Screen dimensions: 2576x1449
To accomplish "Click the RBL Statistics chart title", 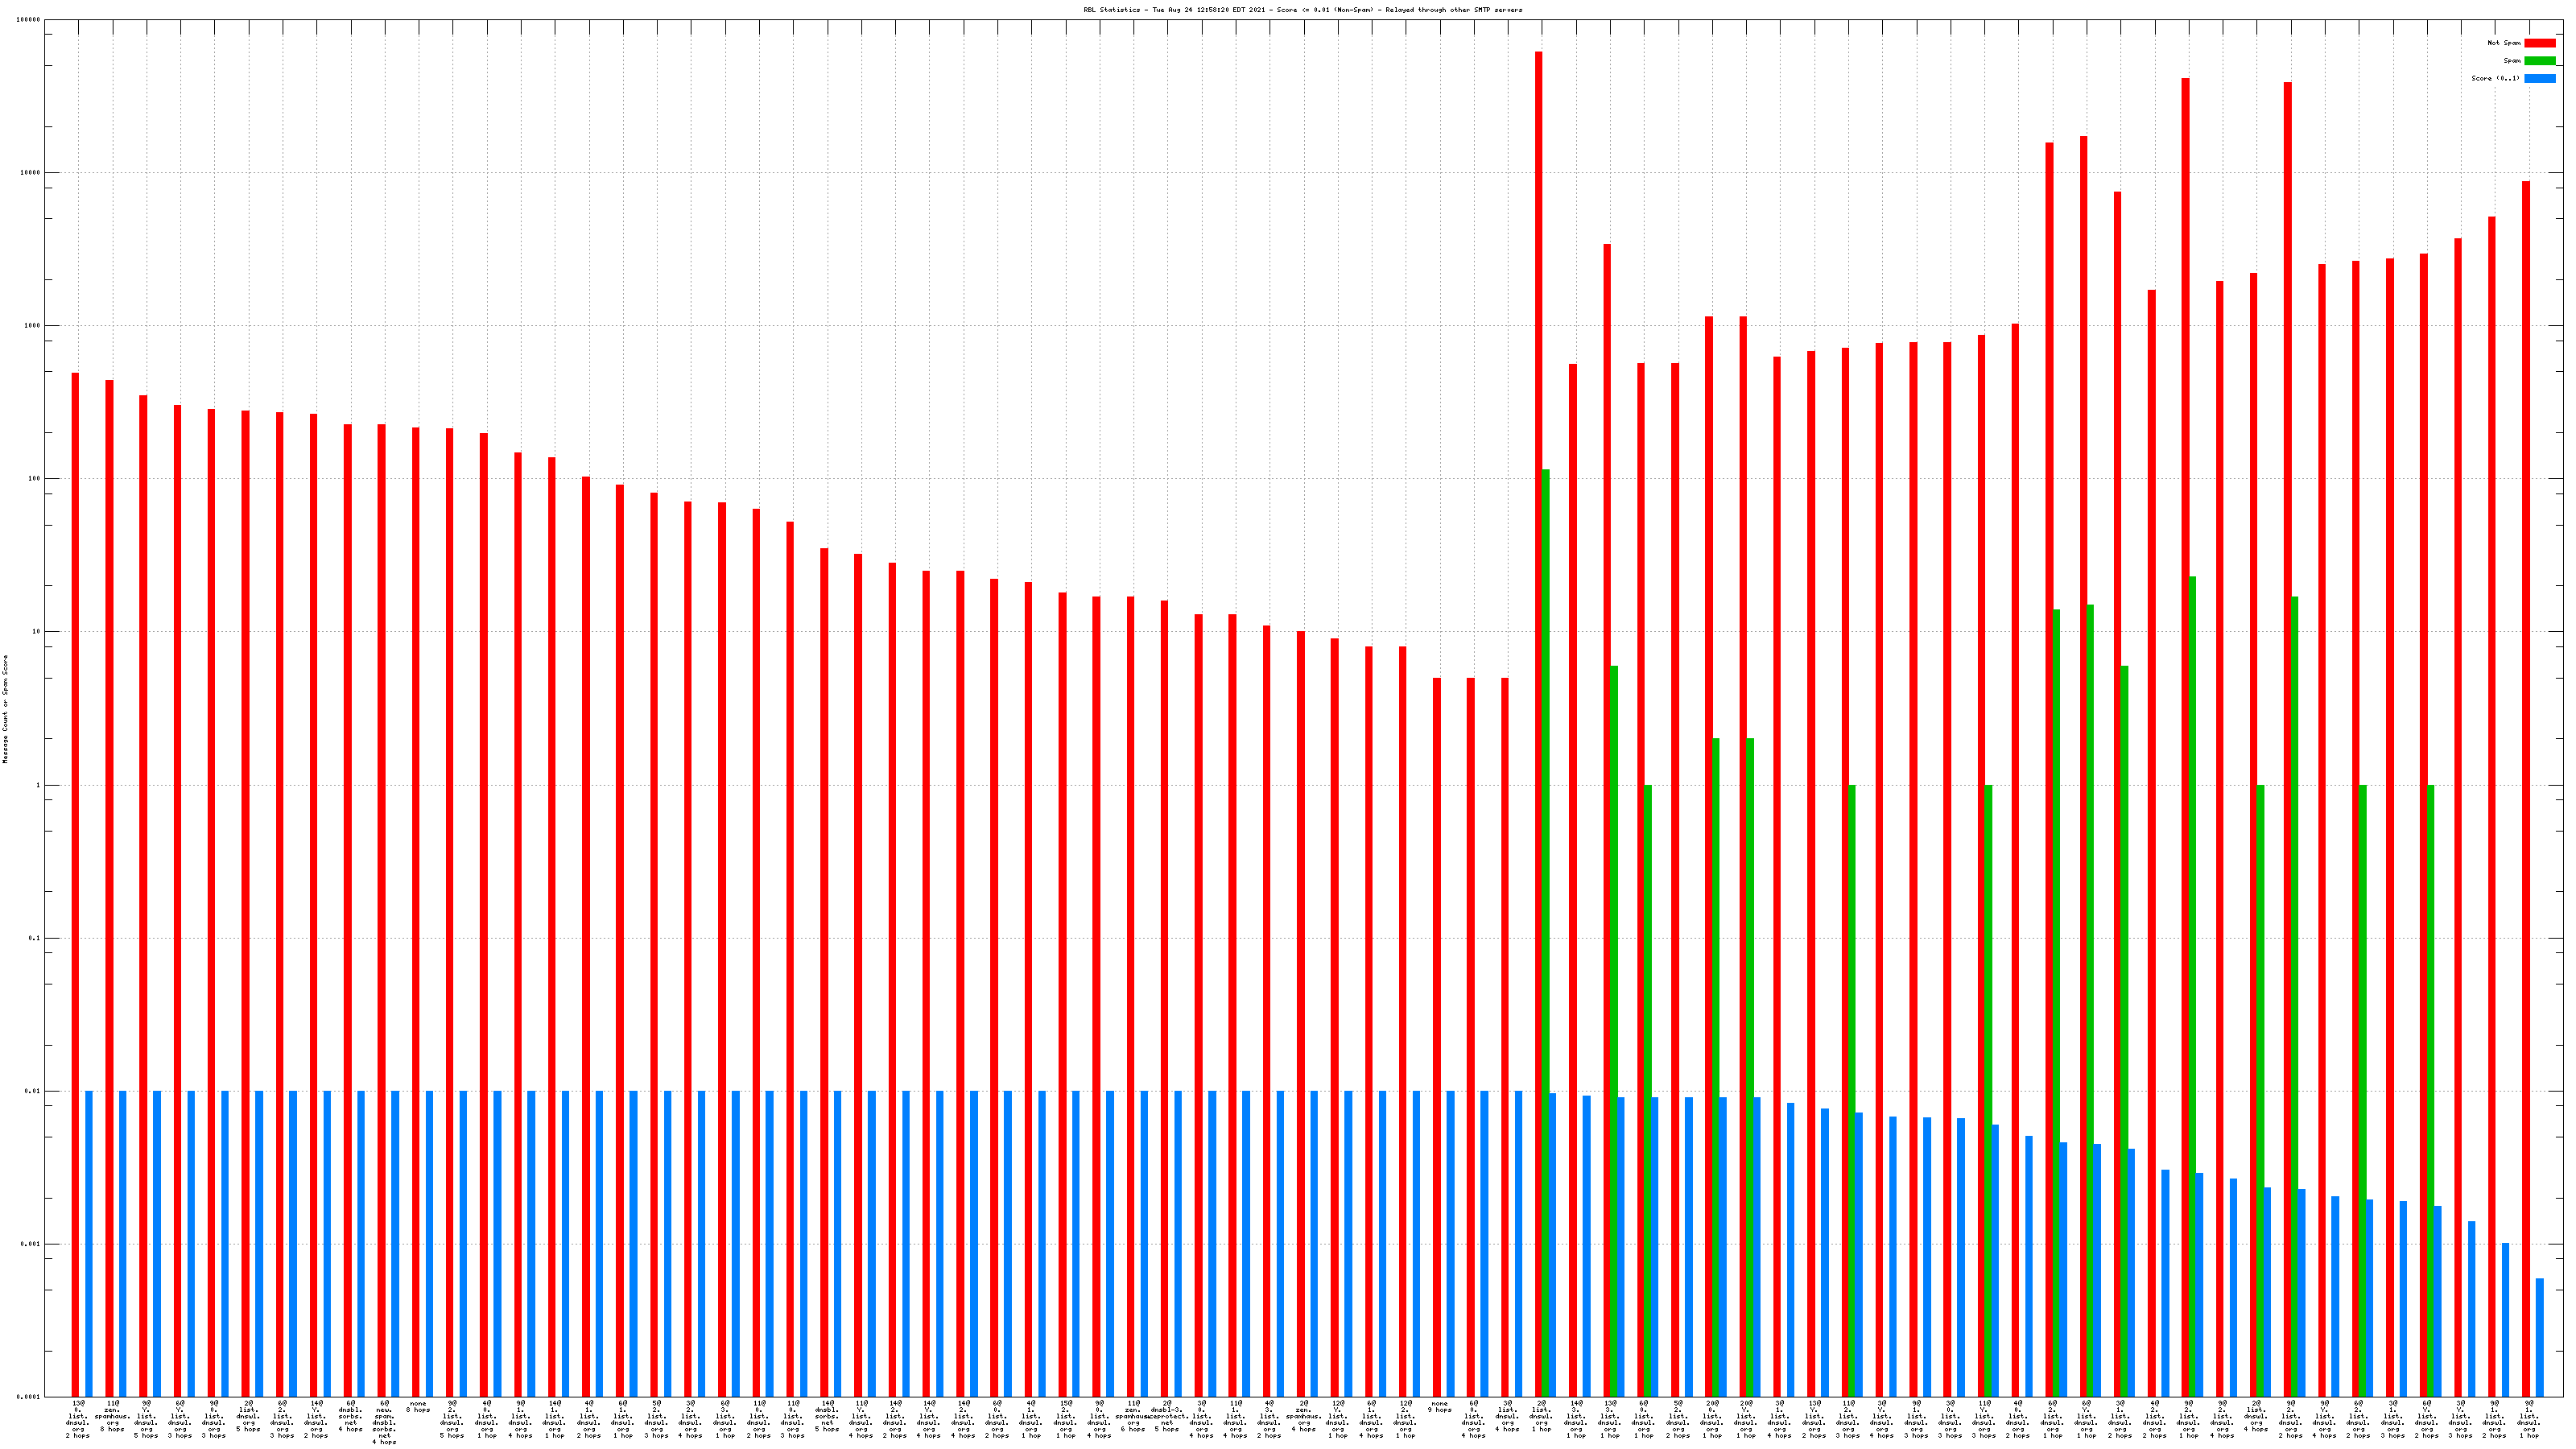I will [x=1302, y=10].
